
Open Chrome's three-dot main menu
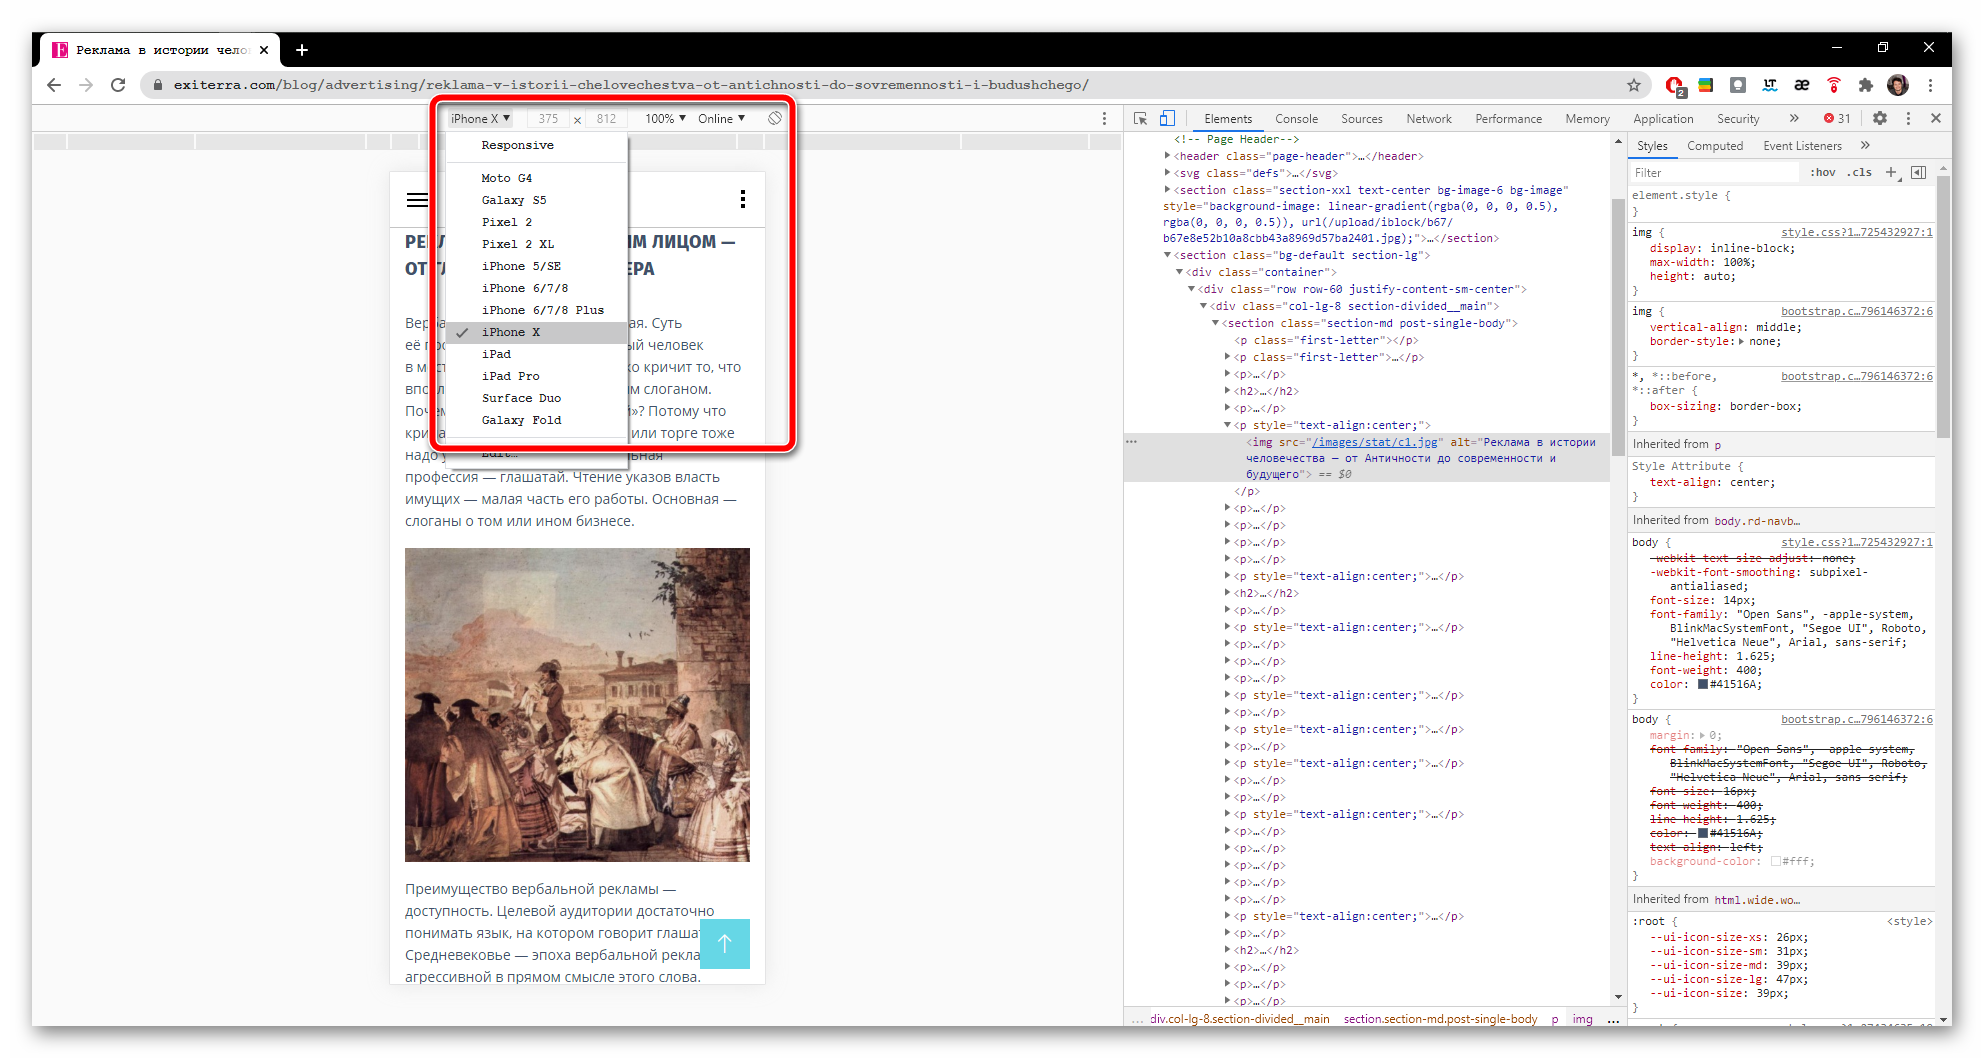click(1931, 85)
